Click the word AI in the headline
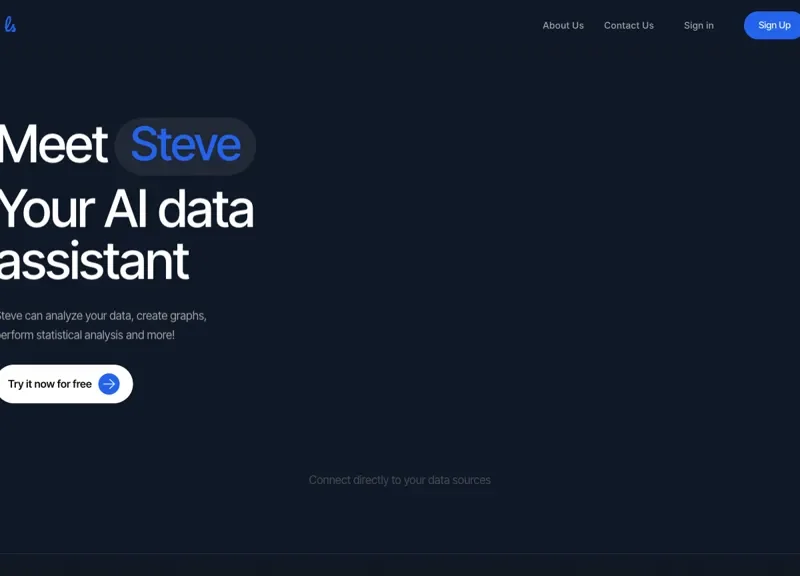The image size is (800, 576). (125, 209)
